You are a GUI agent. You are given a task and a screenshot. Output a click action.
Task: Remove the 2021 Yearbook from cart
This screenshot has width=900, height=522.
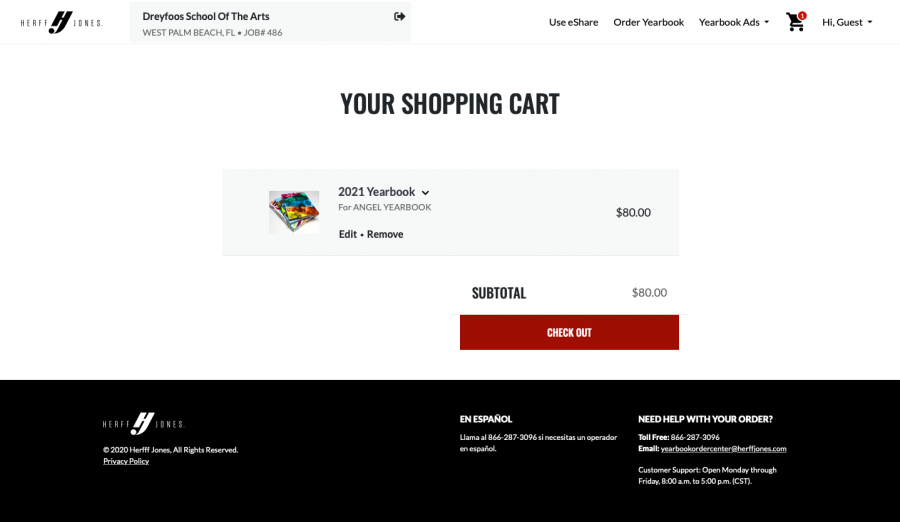[385, 234]
